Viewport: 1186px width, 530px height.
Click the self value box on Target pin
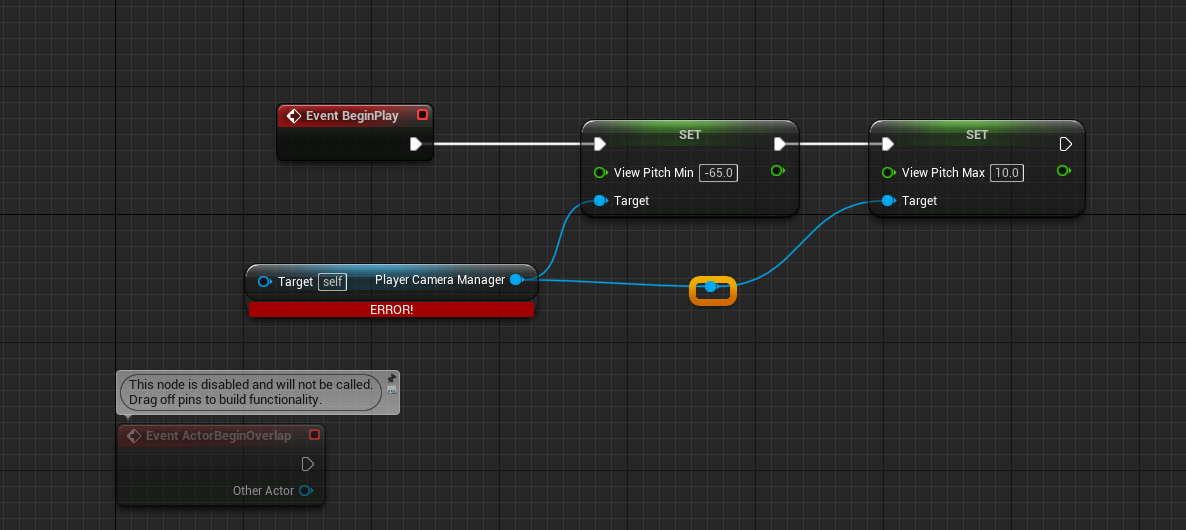click(x=332, y=282)
